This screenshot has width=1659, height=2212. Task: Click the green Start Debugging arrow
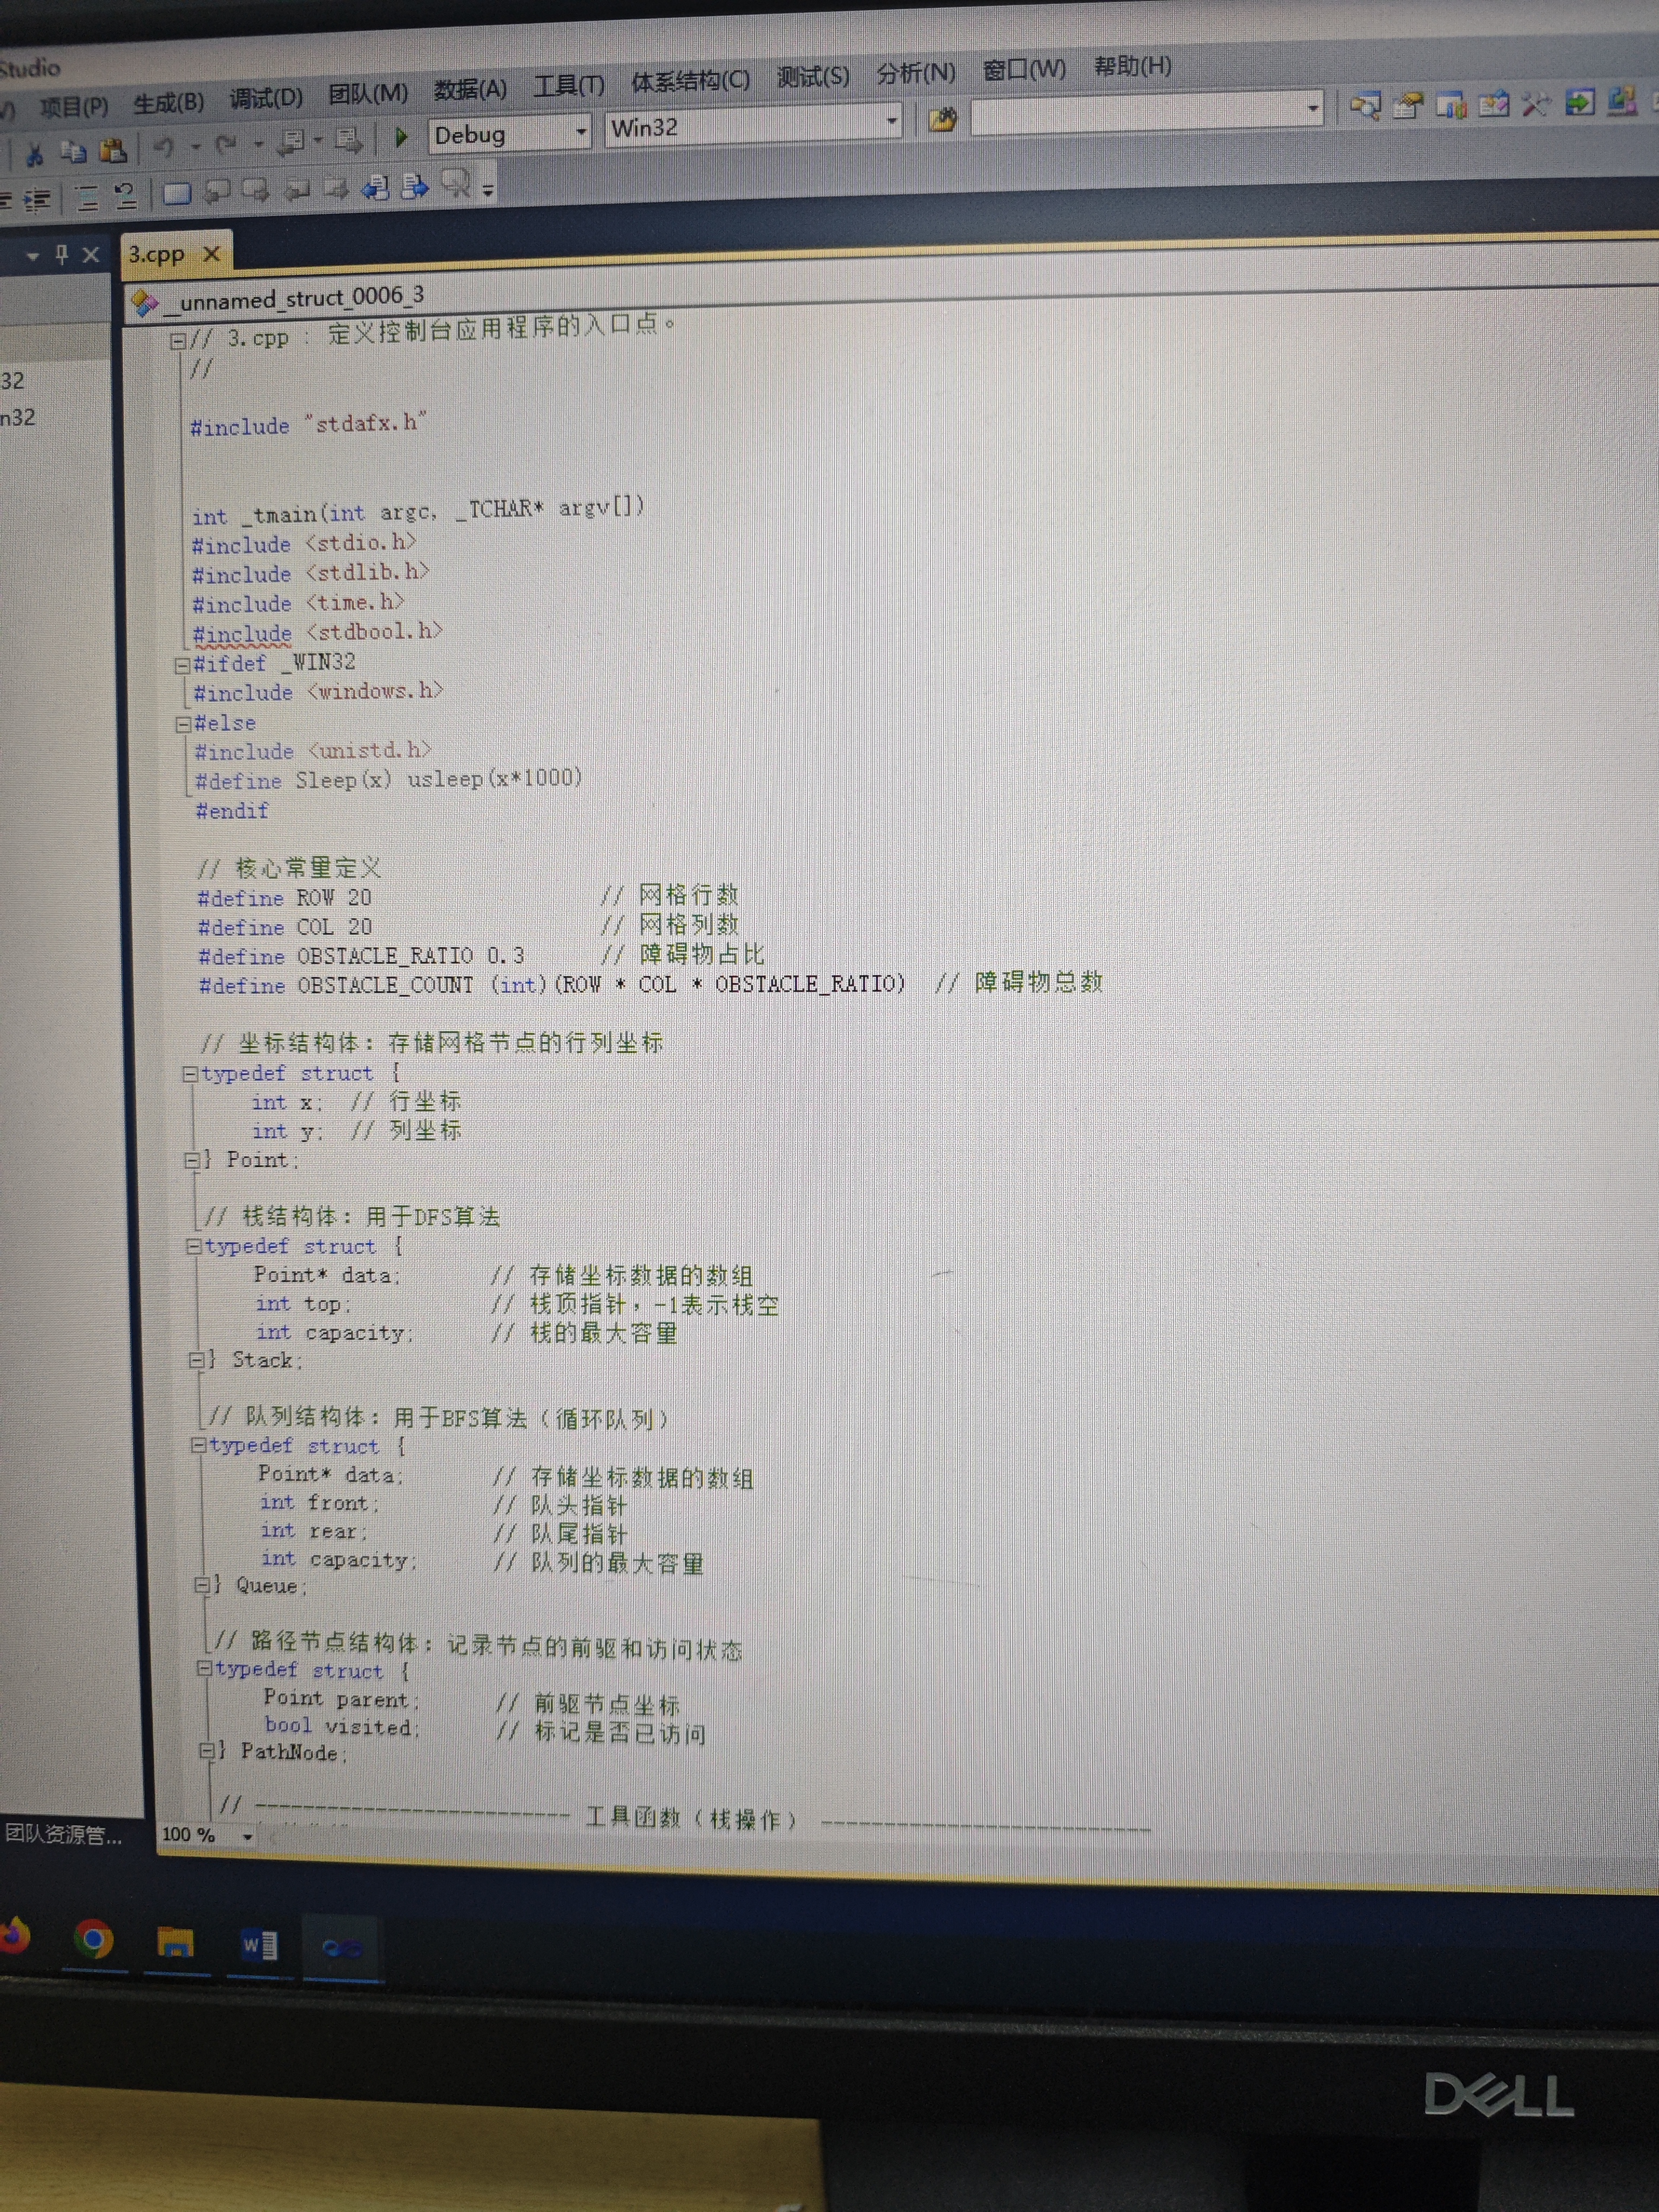tap(401, 137)
